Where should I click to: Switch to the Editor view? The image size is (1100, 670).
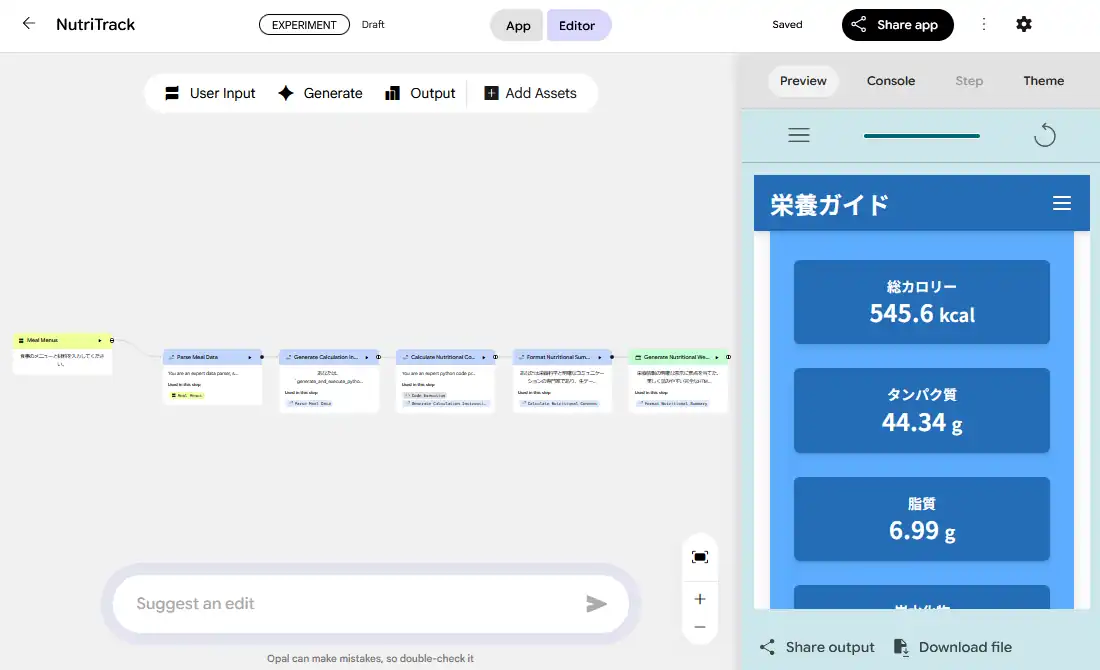(577, 25)
